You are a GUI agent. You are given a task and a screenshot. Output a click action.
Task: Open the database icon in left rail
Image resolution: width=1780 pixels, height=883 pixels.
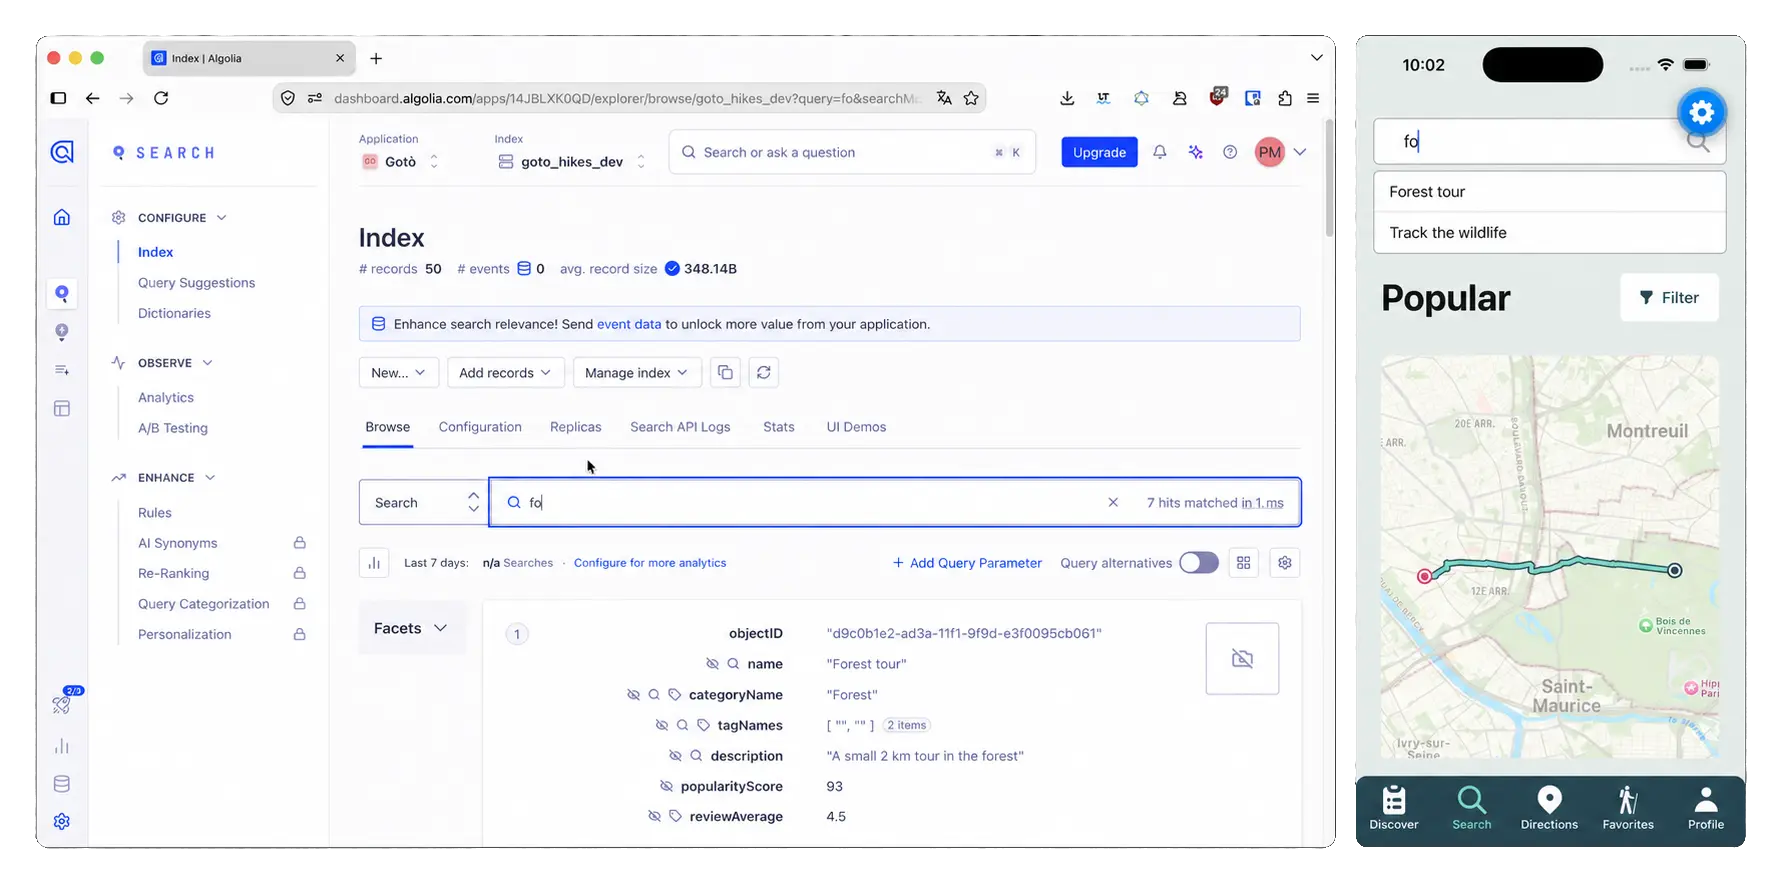[62, 784]
